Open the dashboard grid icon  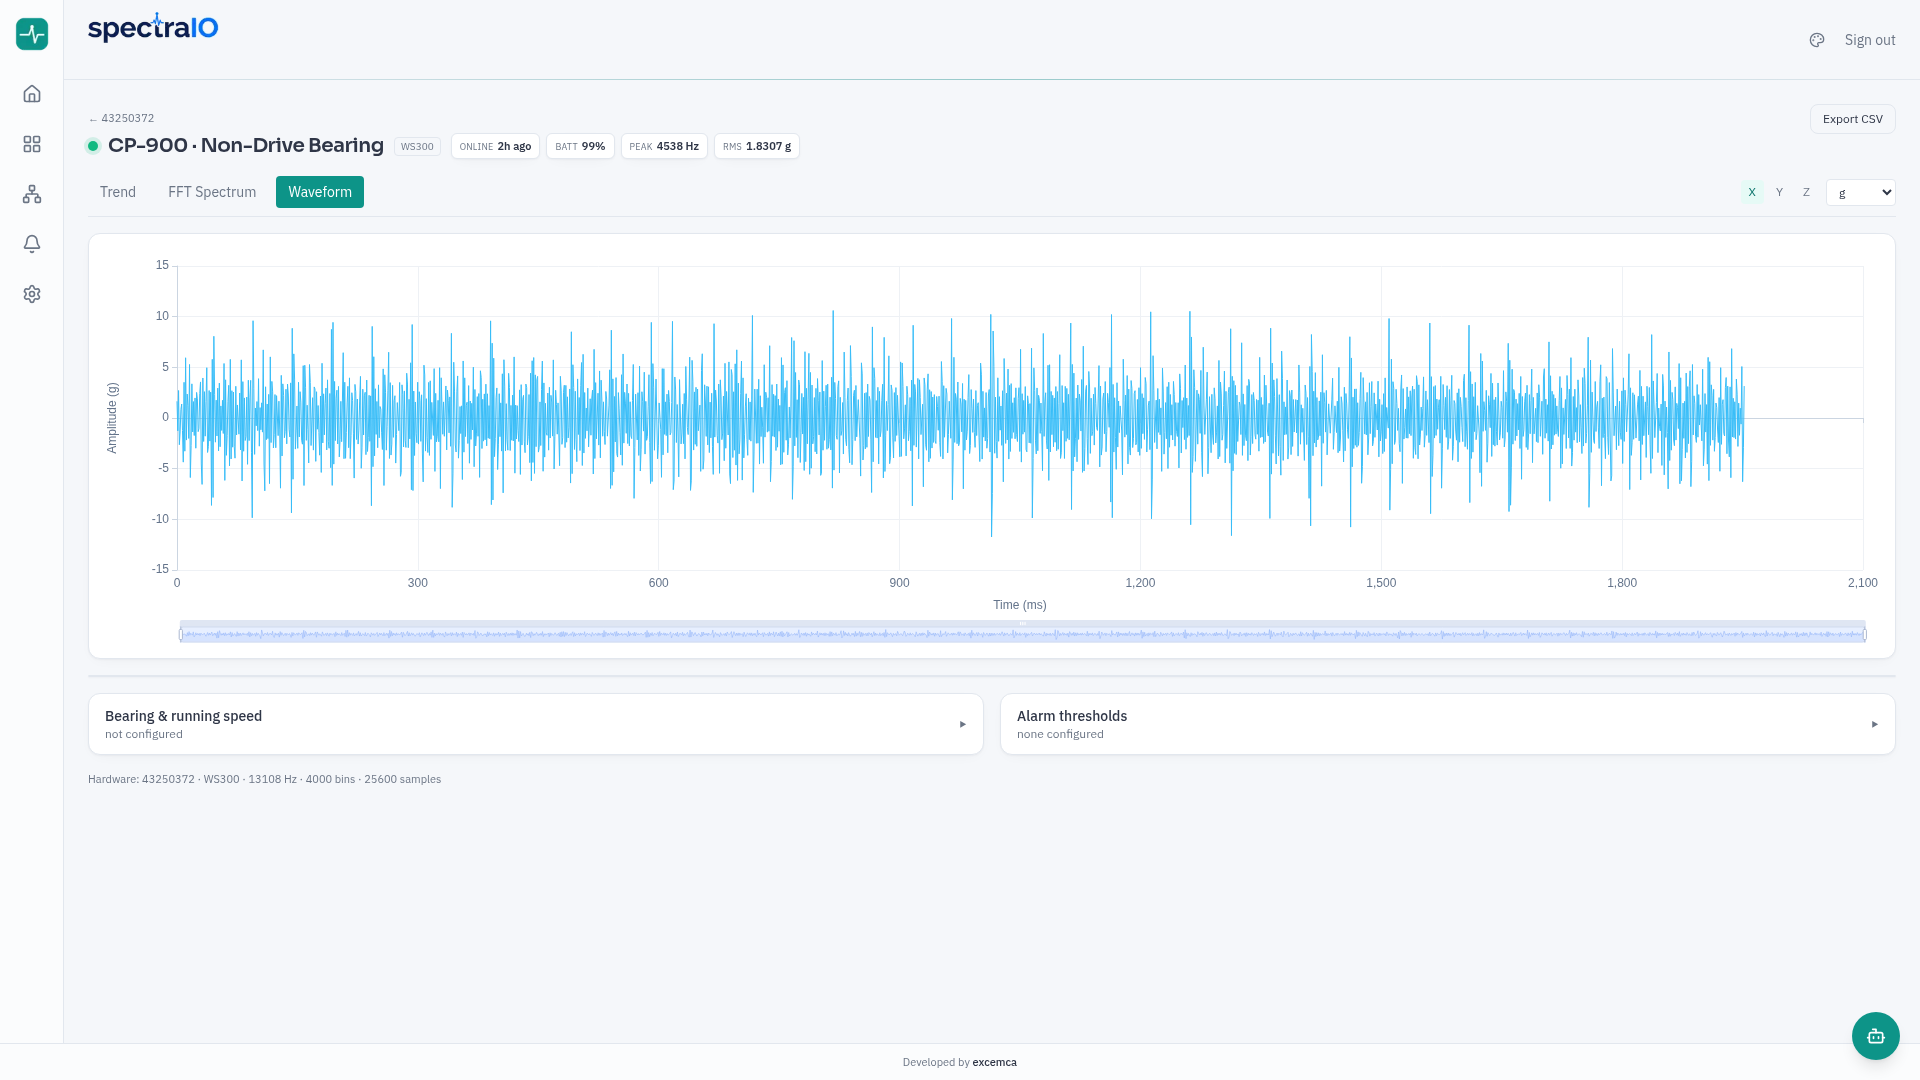pyautogui.click(x=32, y=144)
